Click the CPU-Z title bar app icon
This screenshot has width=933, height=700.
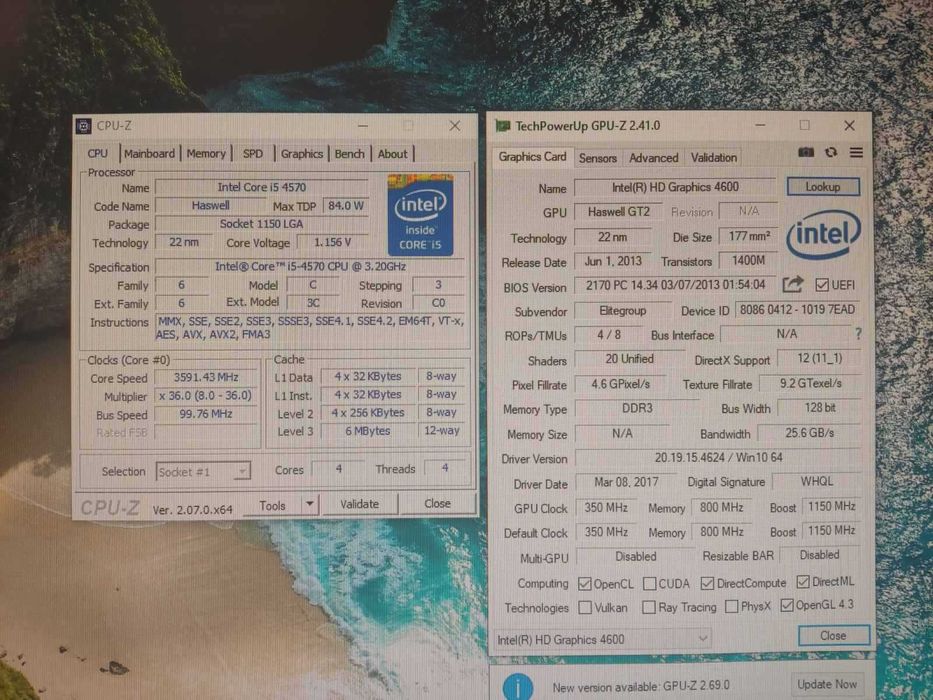coord(84,126)
